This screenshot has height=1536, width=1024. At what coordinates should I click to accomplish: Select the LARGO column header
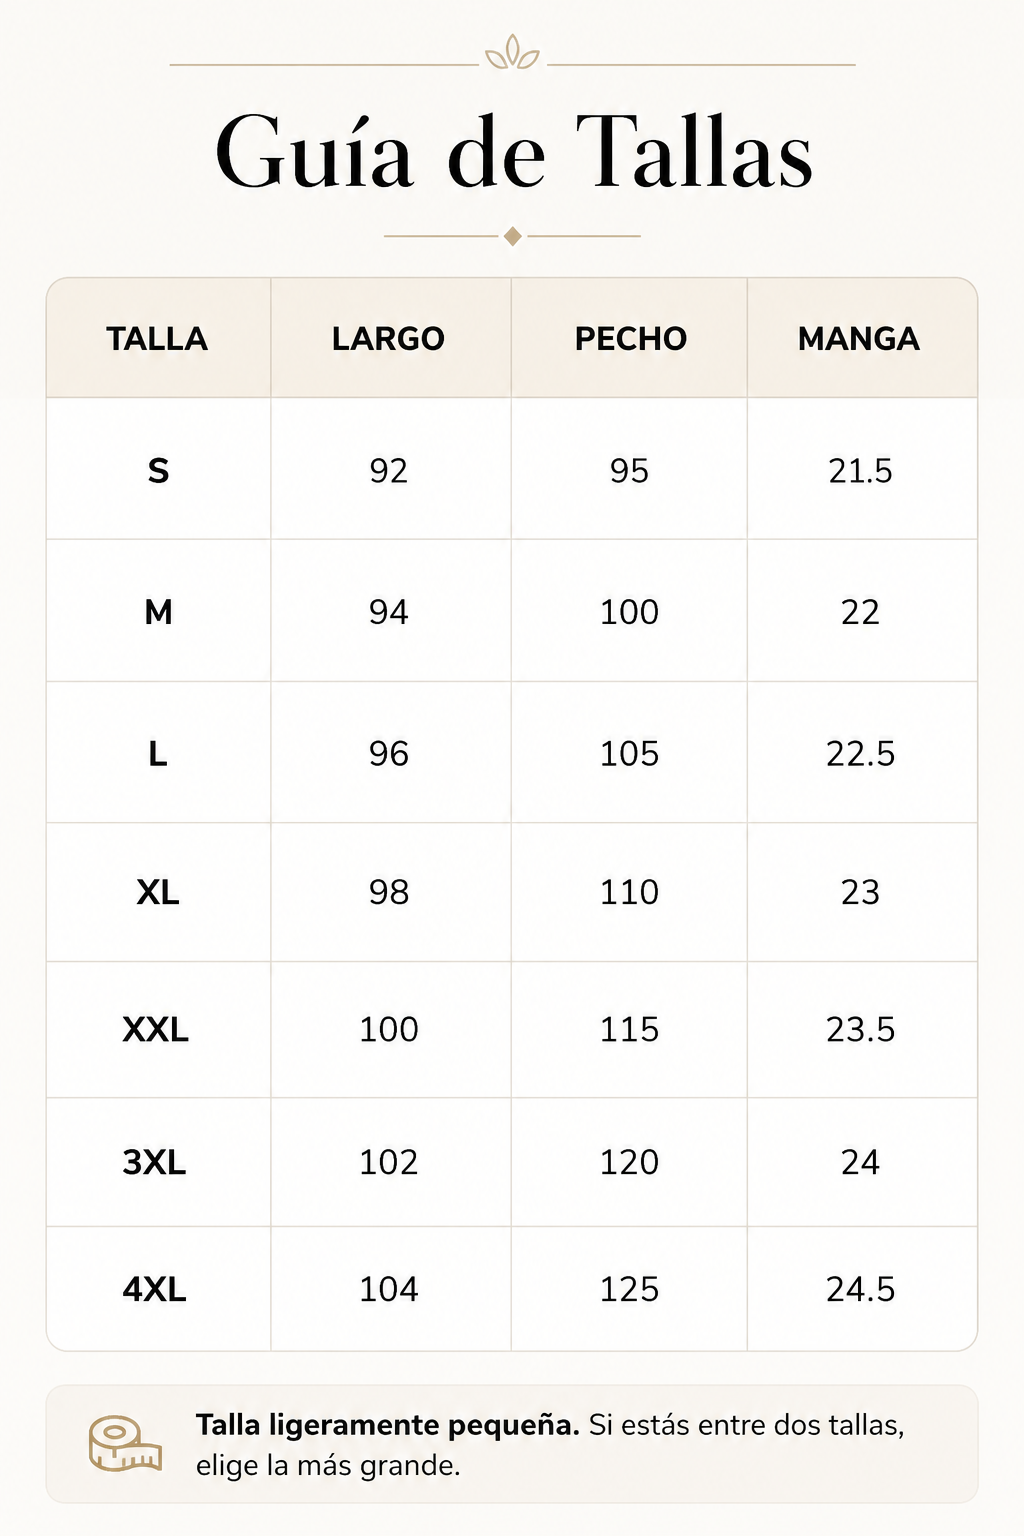[388, 339]
